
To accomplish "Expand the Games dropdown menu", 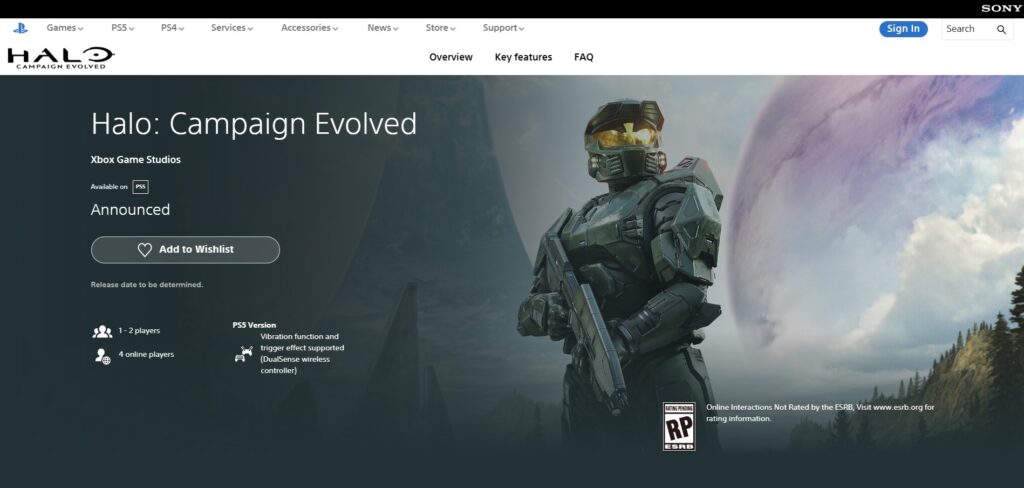I will pos(65,28).
